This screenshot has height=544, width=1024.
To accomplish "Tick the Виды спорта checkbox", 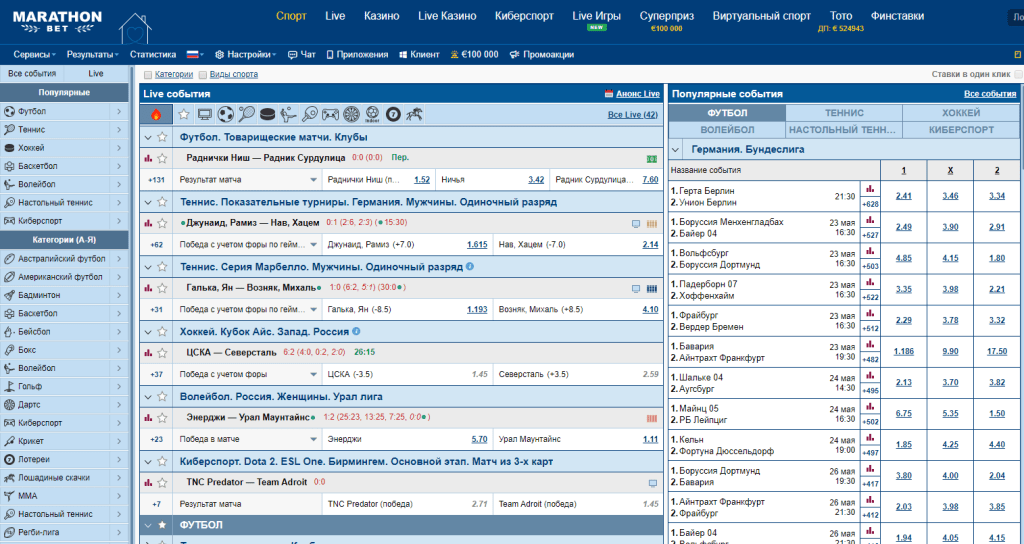I will [203, 74].
